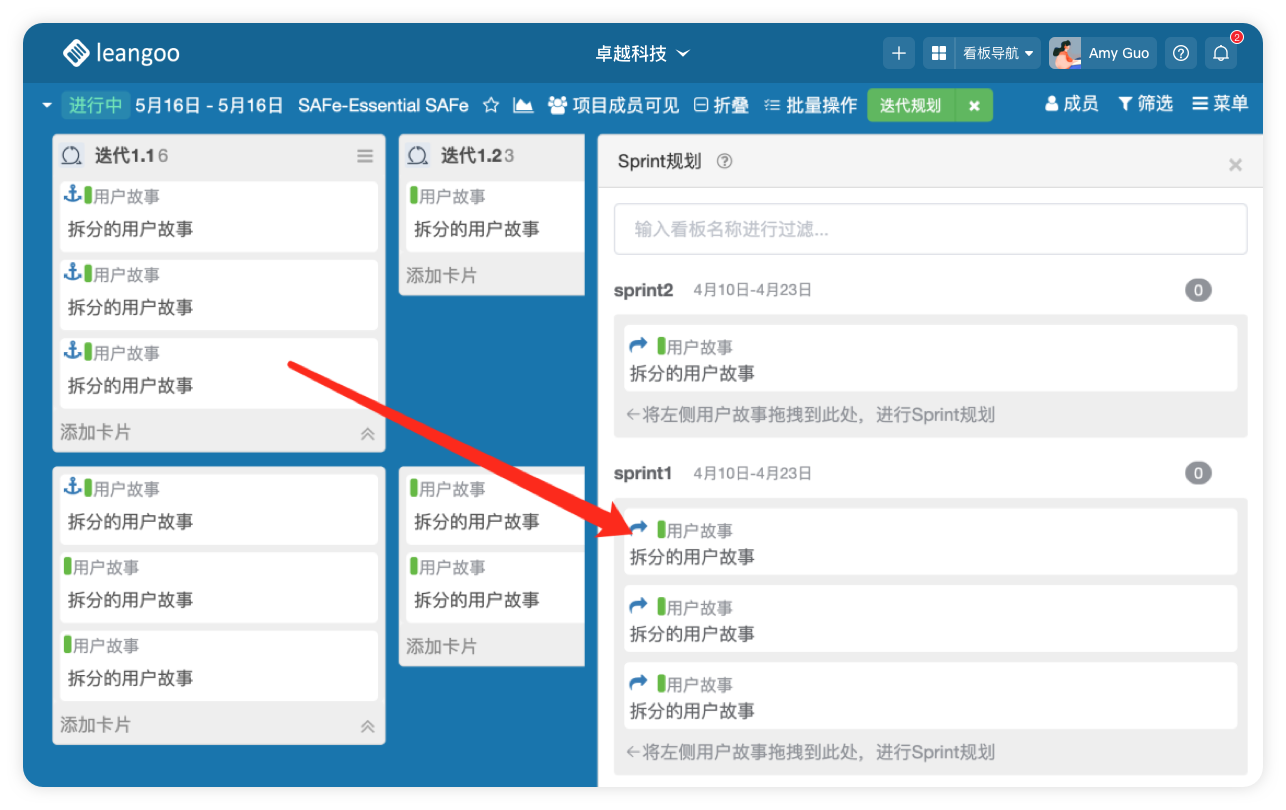Viewport: 1286px width, 810px height.
Task: Open the burndown chart icon
Action: click(x=523, y=105)
